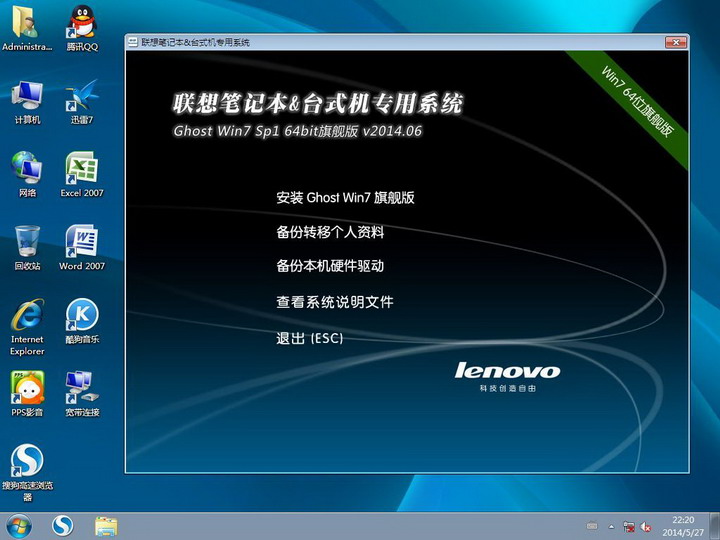Launch PPS影音 video player icon
The height and width of the screenshot is (540, 720).
coord(27,389)
